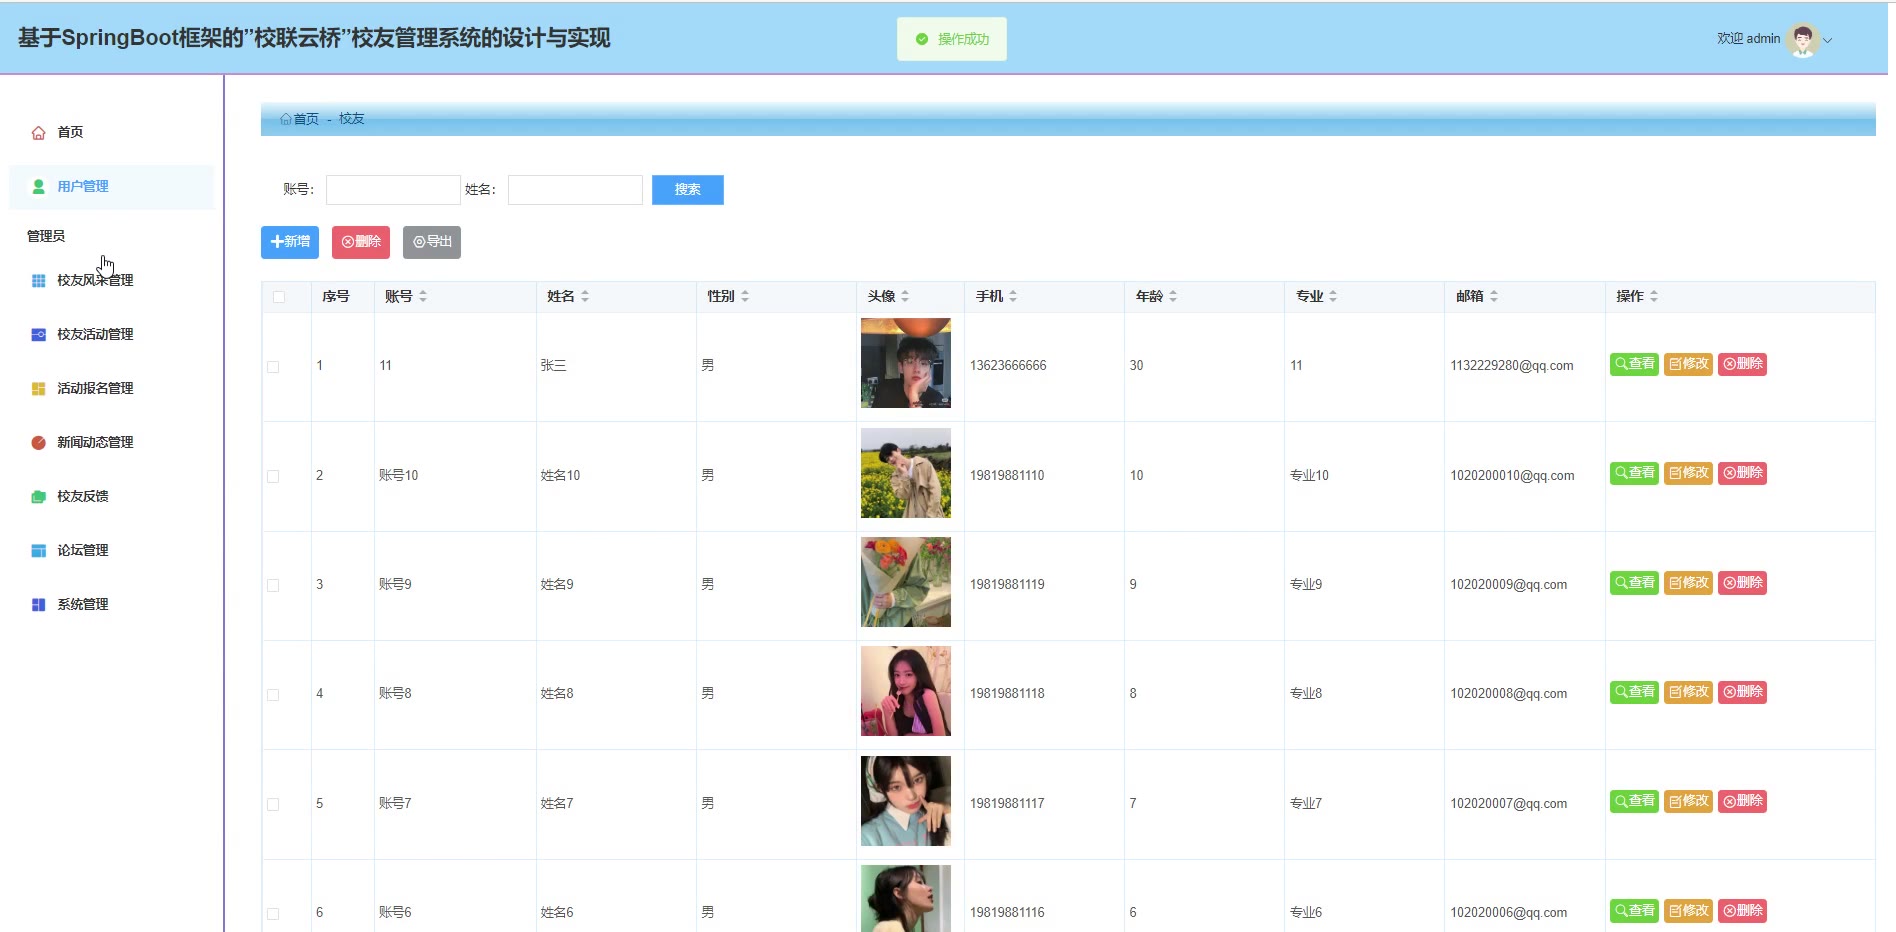Click the 用户管理 user icon
This screenshot has height=932, width=1896.
(x=39, y=187)
